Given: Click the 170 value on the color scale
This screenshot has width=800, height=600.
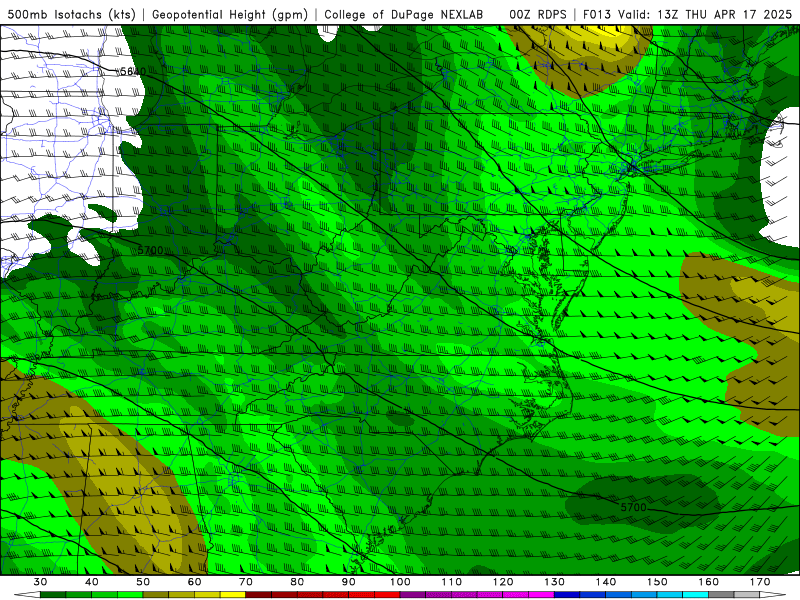Looking at the screenshot, I should 760,582.
